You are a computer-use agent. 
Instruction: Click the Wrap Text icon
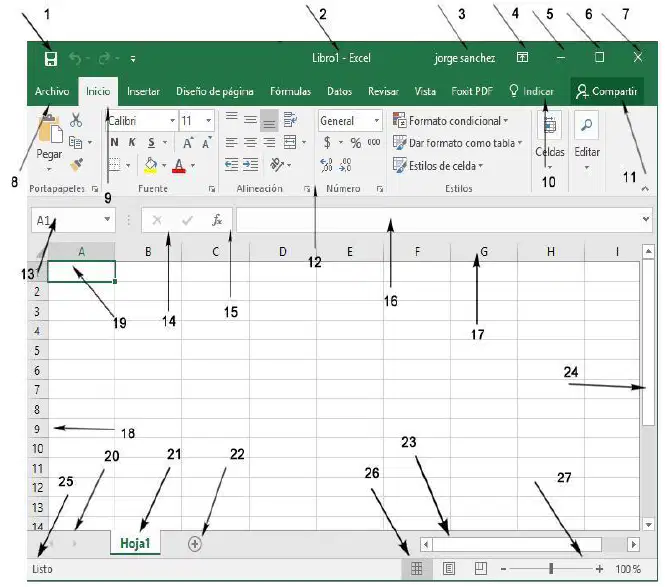(291, 120)
